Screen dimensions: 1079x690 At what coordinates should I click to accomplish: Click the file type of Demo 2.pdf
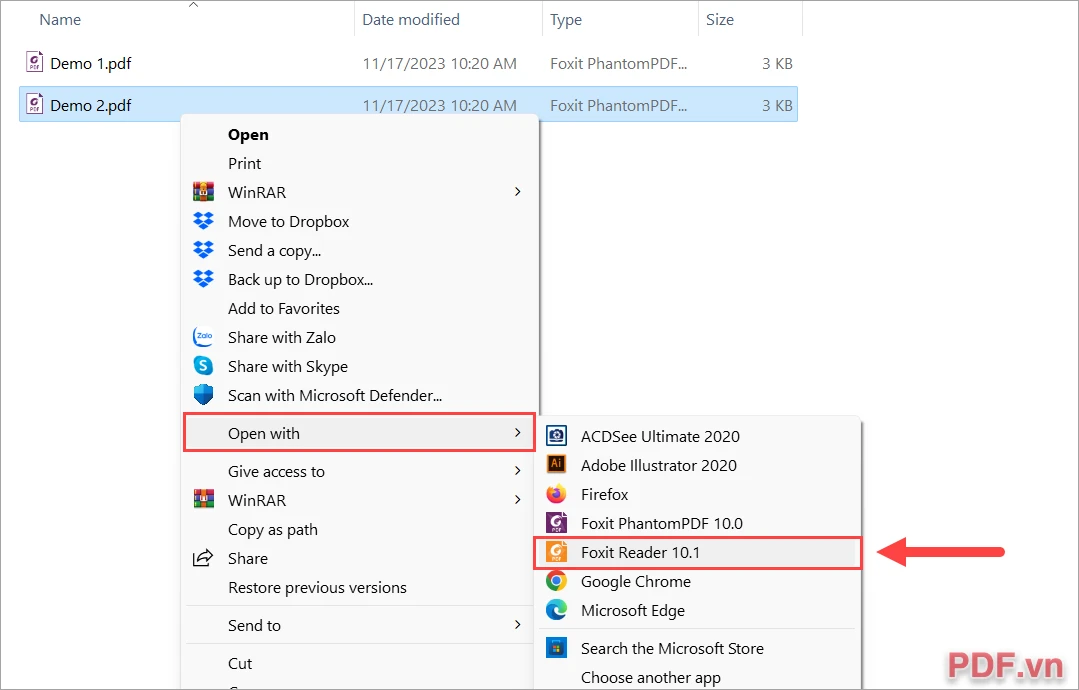(619, 105)
